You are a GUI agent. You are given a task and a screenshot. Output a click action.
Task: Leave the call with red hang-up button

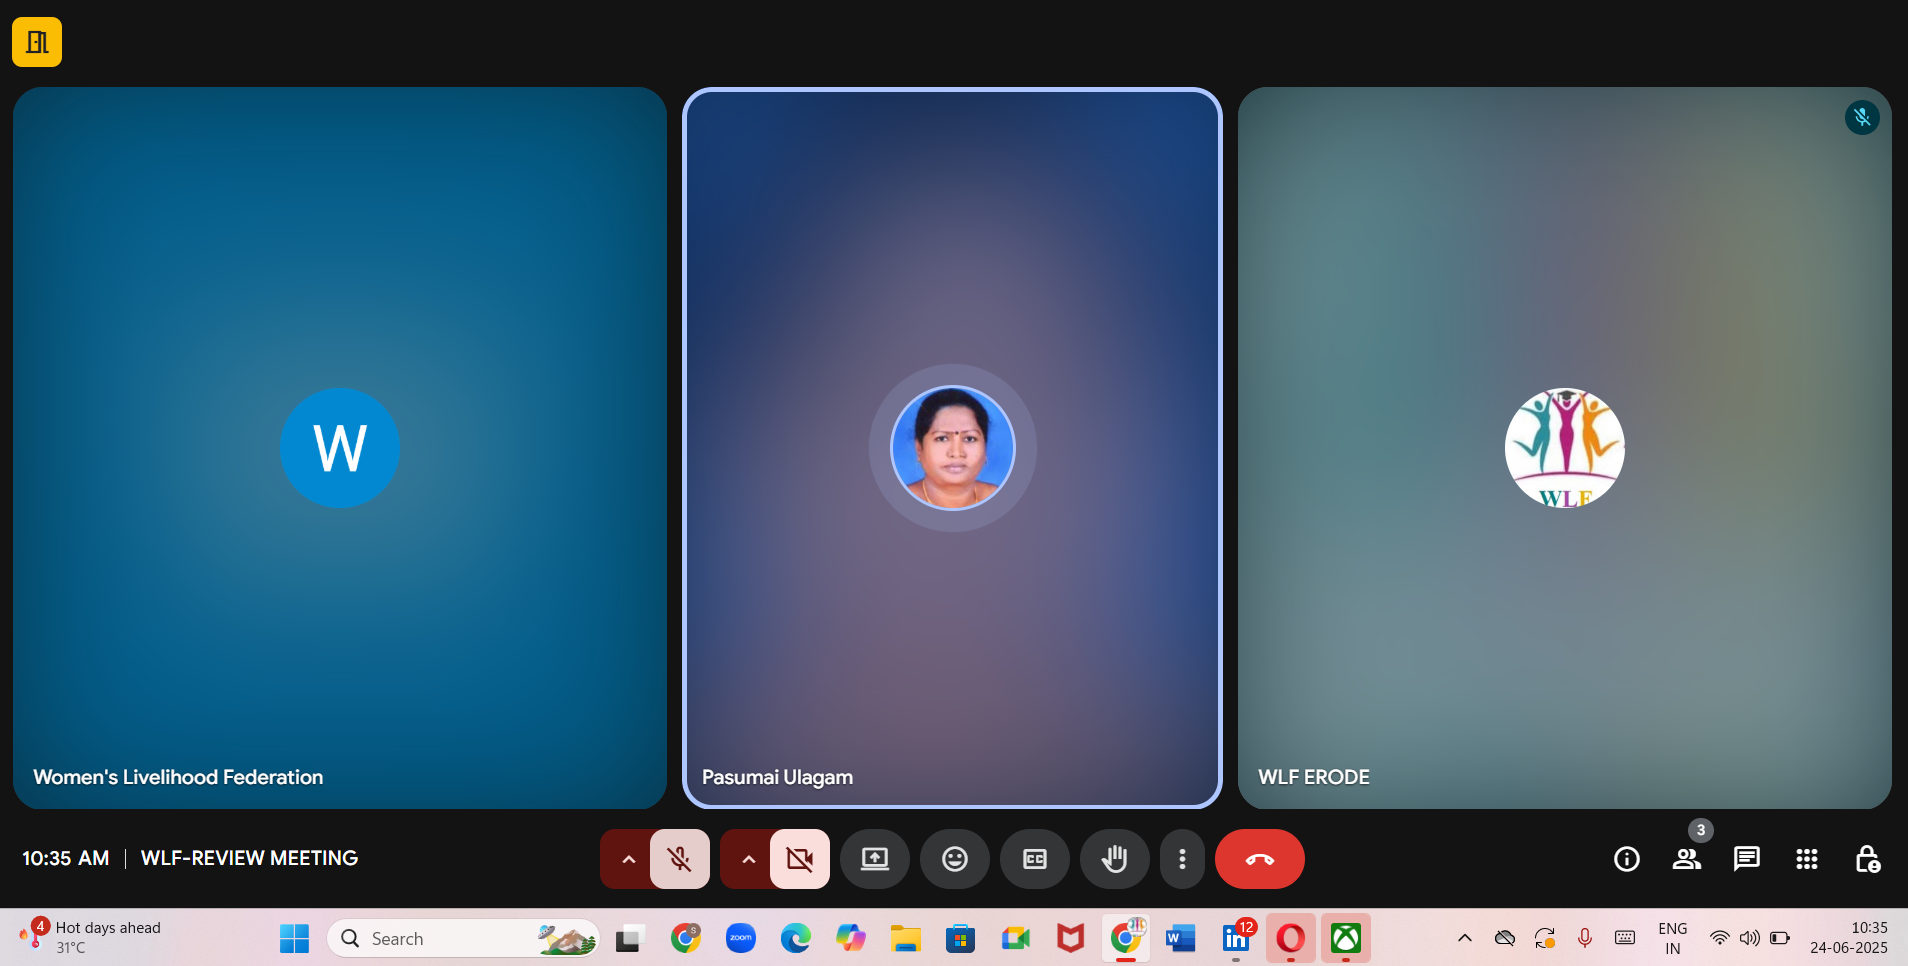(1260, 859)
